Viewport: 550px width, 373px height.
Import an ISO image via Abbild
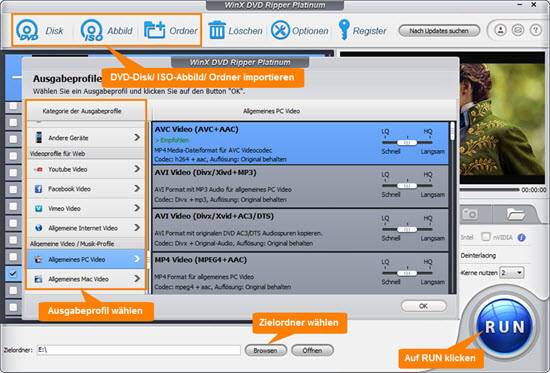92,30
